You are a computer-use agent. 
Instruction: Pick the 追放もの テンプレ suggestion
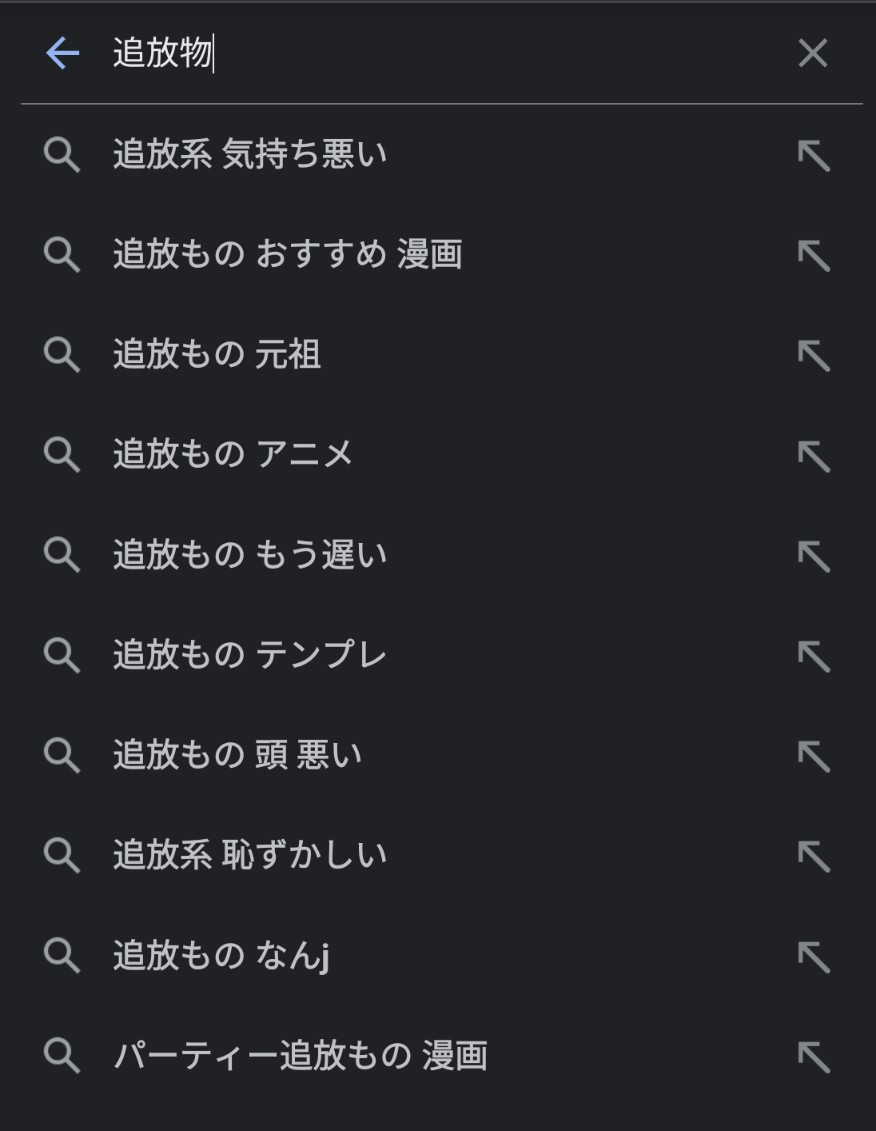point(250,655)
